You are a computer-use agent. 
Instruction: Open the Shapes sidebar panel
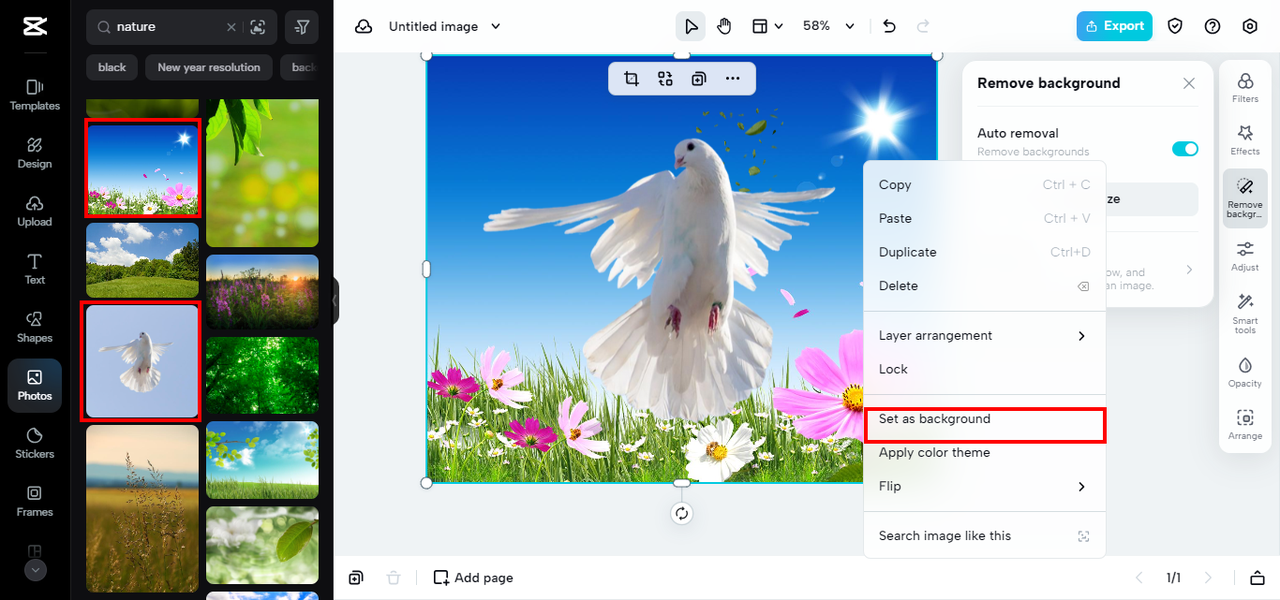tap(34, 327)
